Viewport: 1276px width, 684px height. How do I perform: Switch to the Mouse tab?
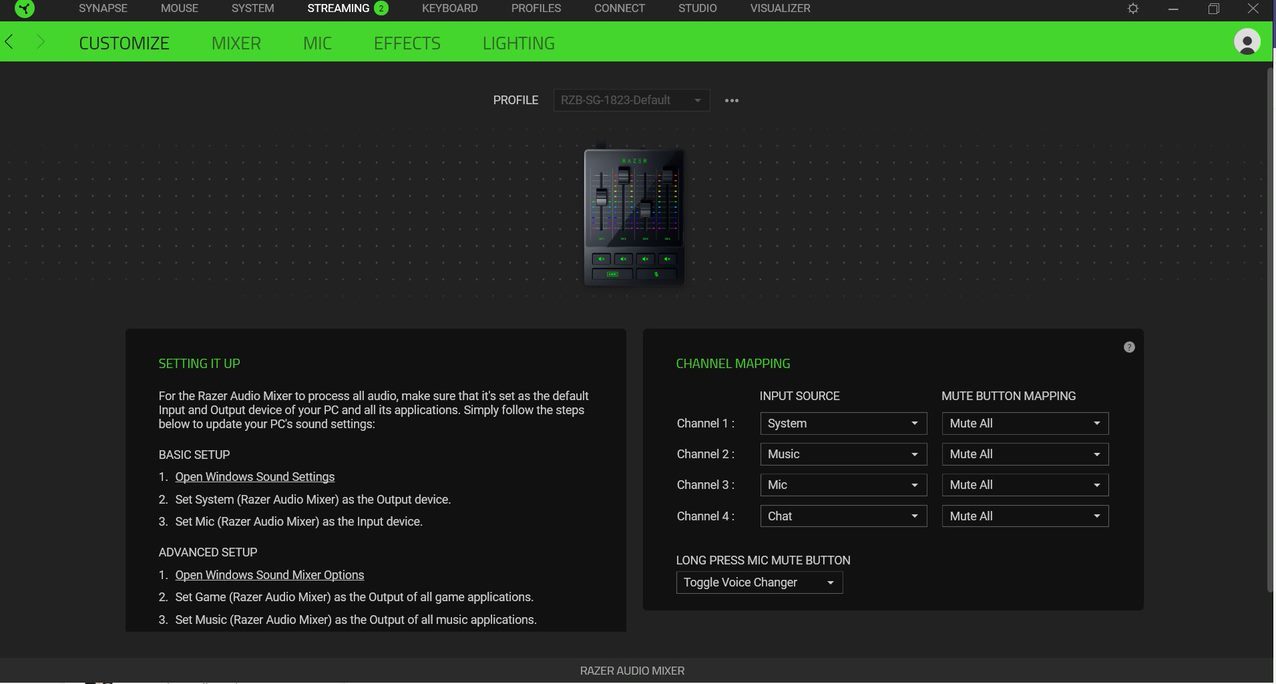[179, 8]
